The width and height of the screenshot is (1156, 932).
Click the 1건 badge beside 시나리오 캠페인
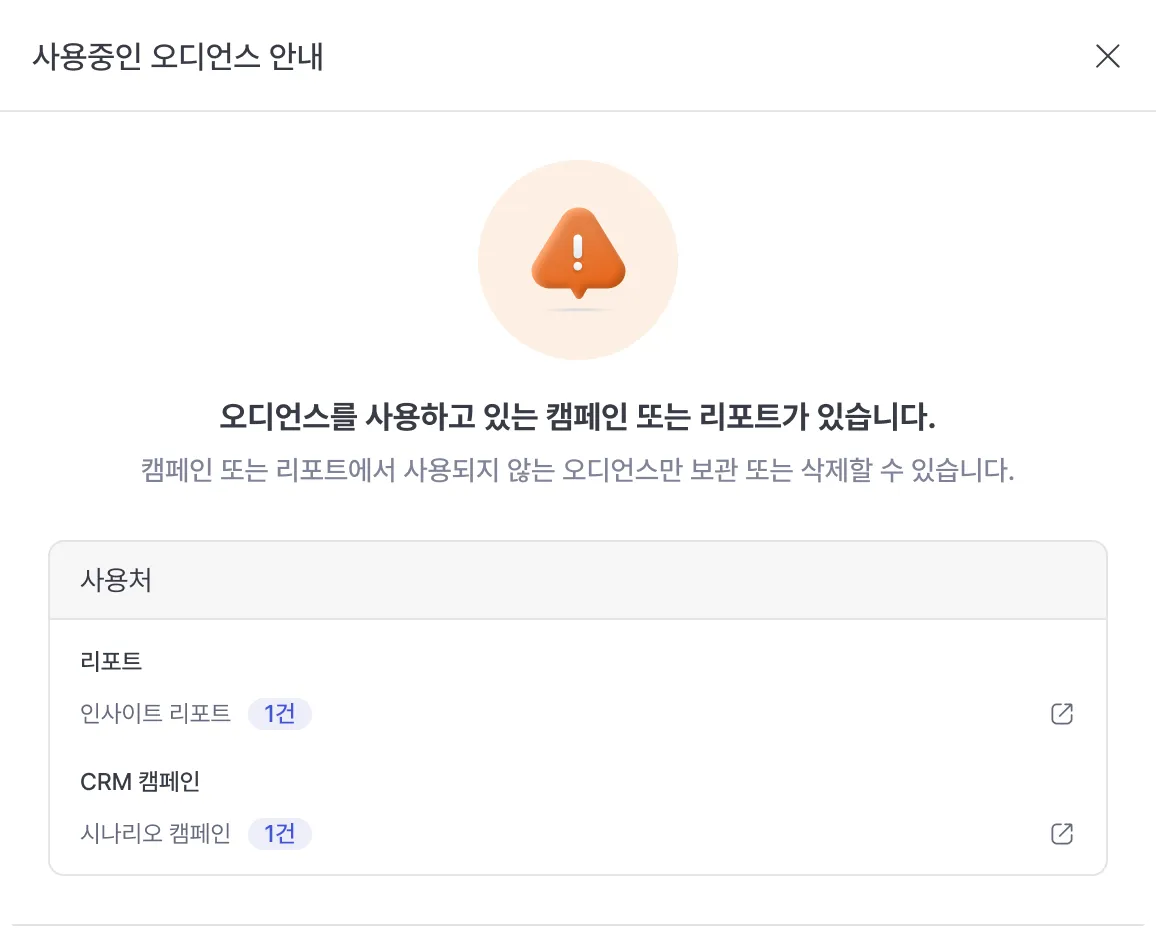pos(280,834)
